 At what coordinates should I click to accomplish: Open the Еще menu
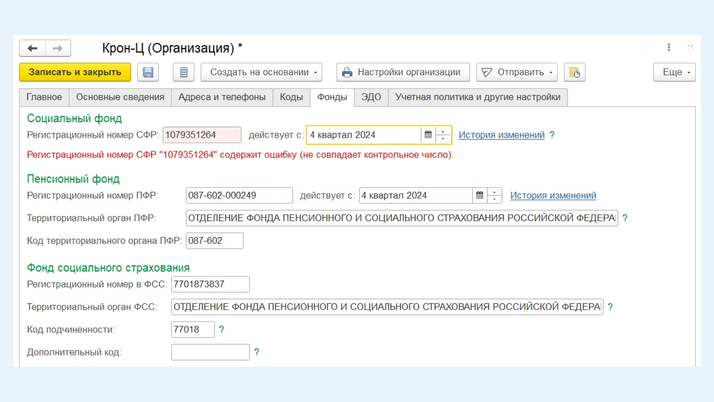point(674,72)
